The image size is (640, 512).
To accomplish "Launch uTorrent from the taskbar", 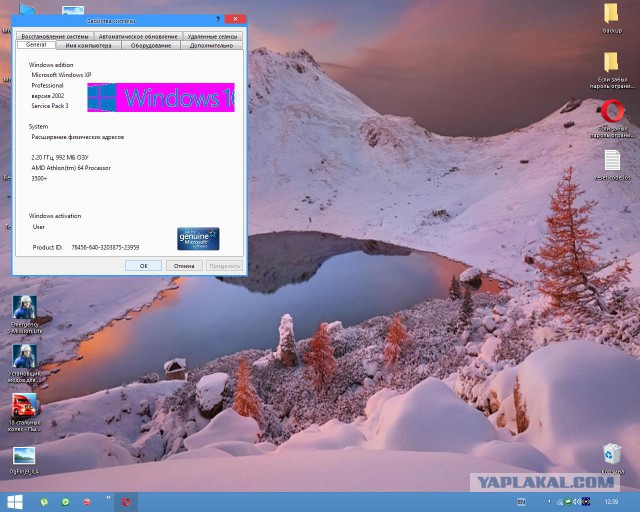I will tap(44, 502).
